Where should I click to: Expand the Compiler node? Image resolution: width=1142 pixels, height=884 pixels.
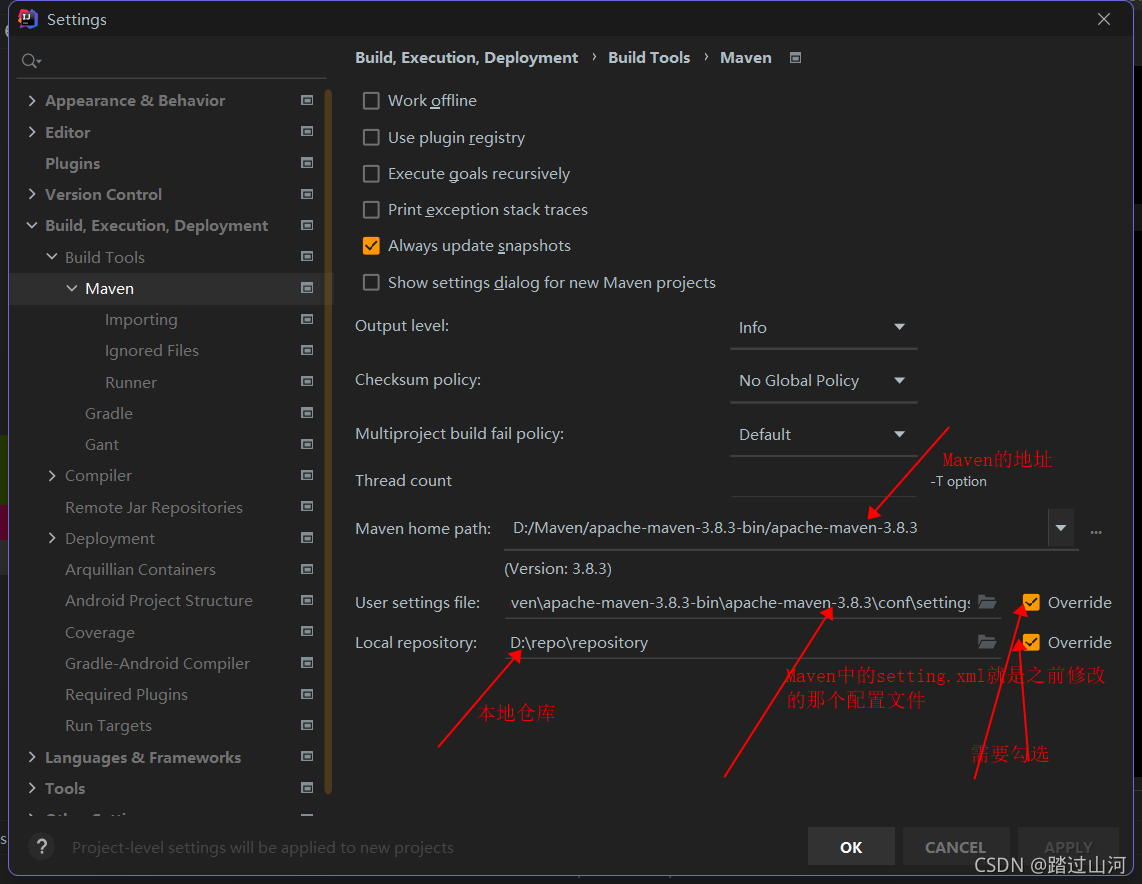click(x=52, y=475)
